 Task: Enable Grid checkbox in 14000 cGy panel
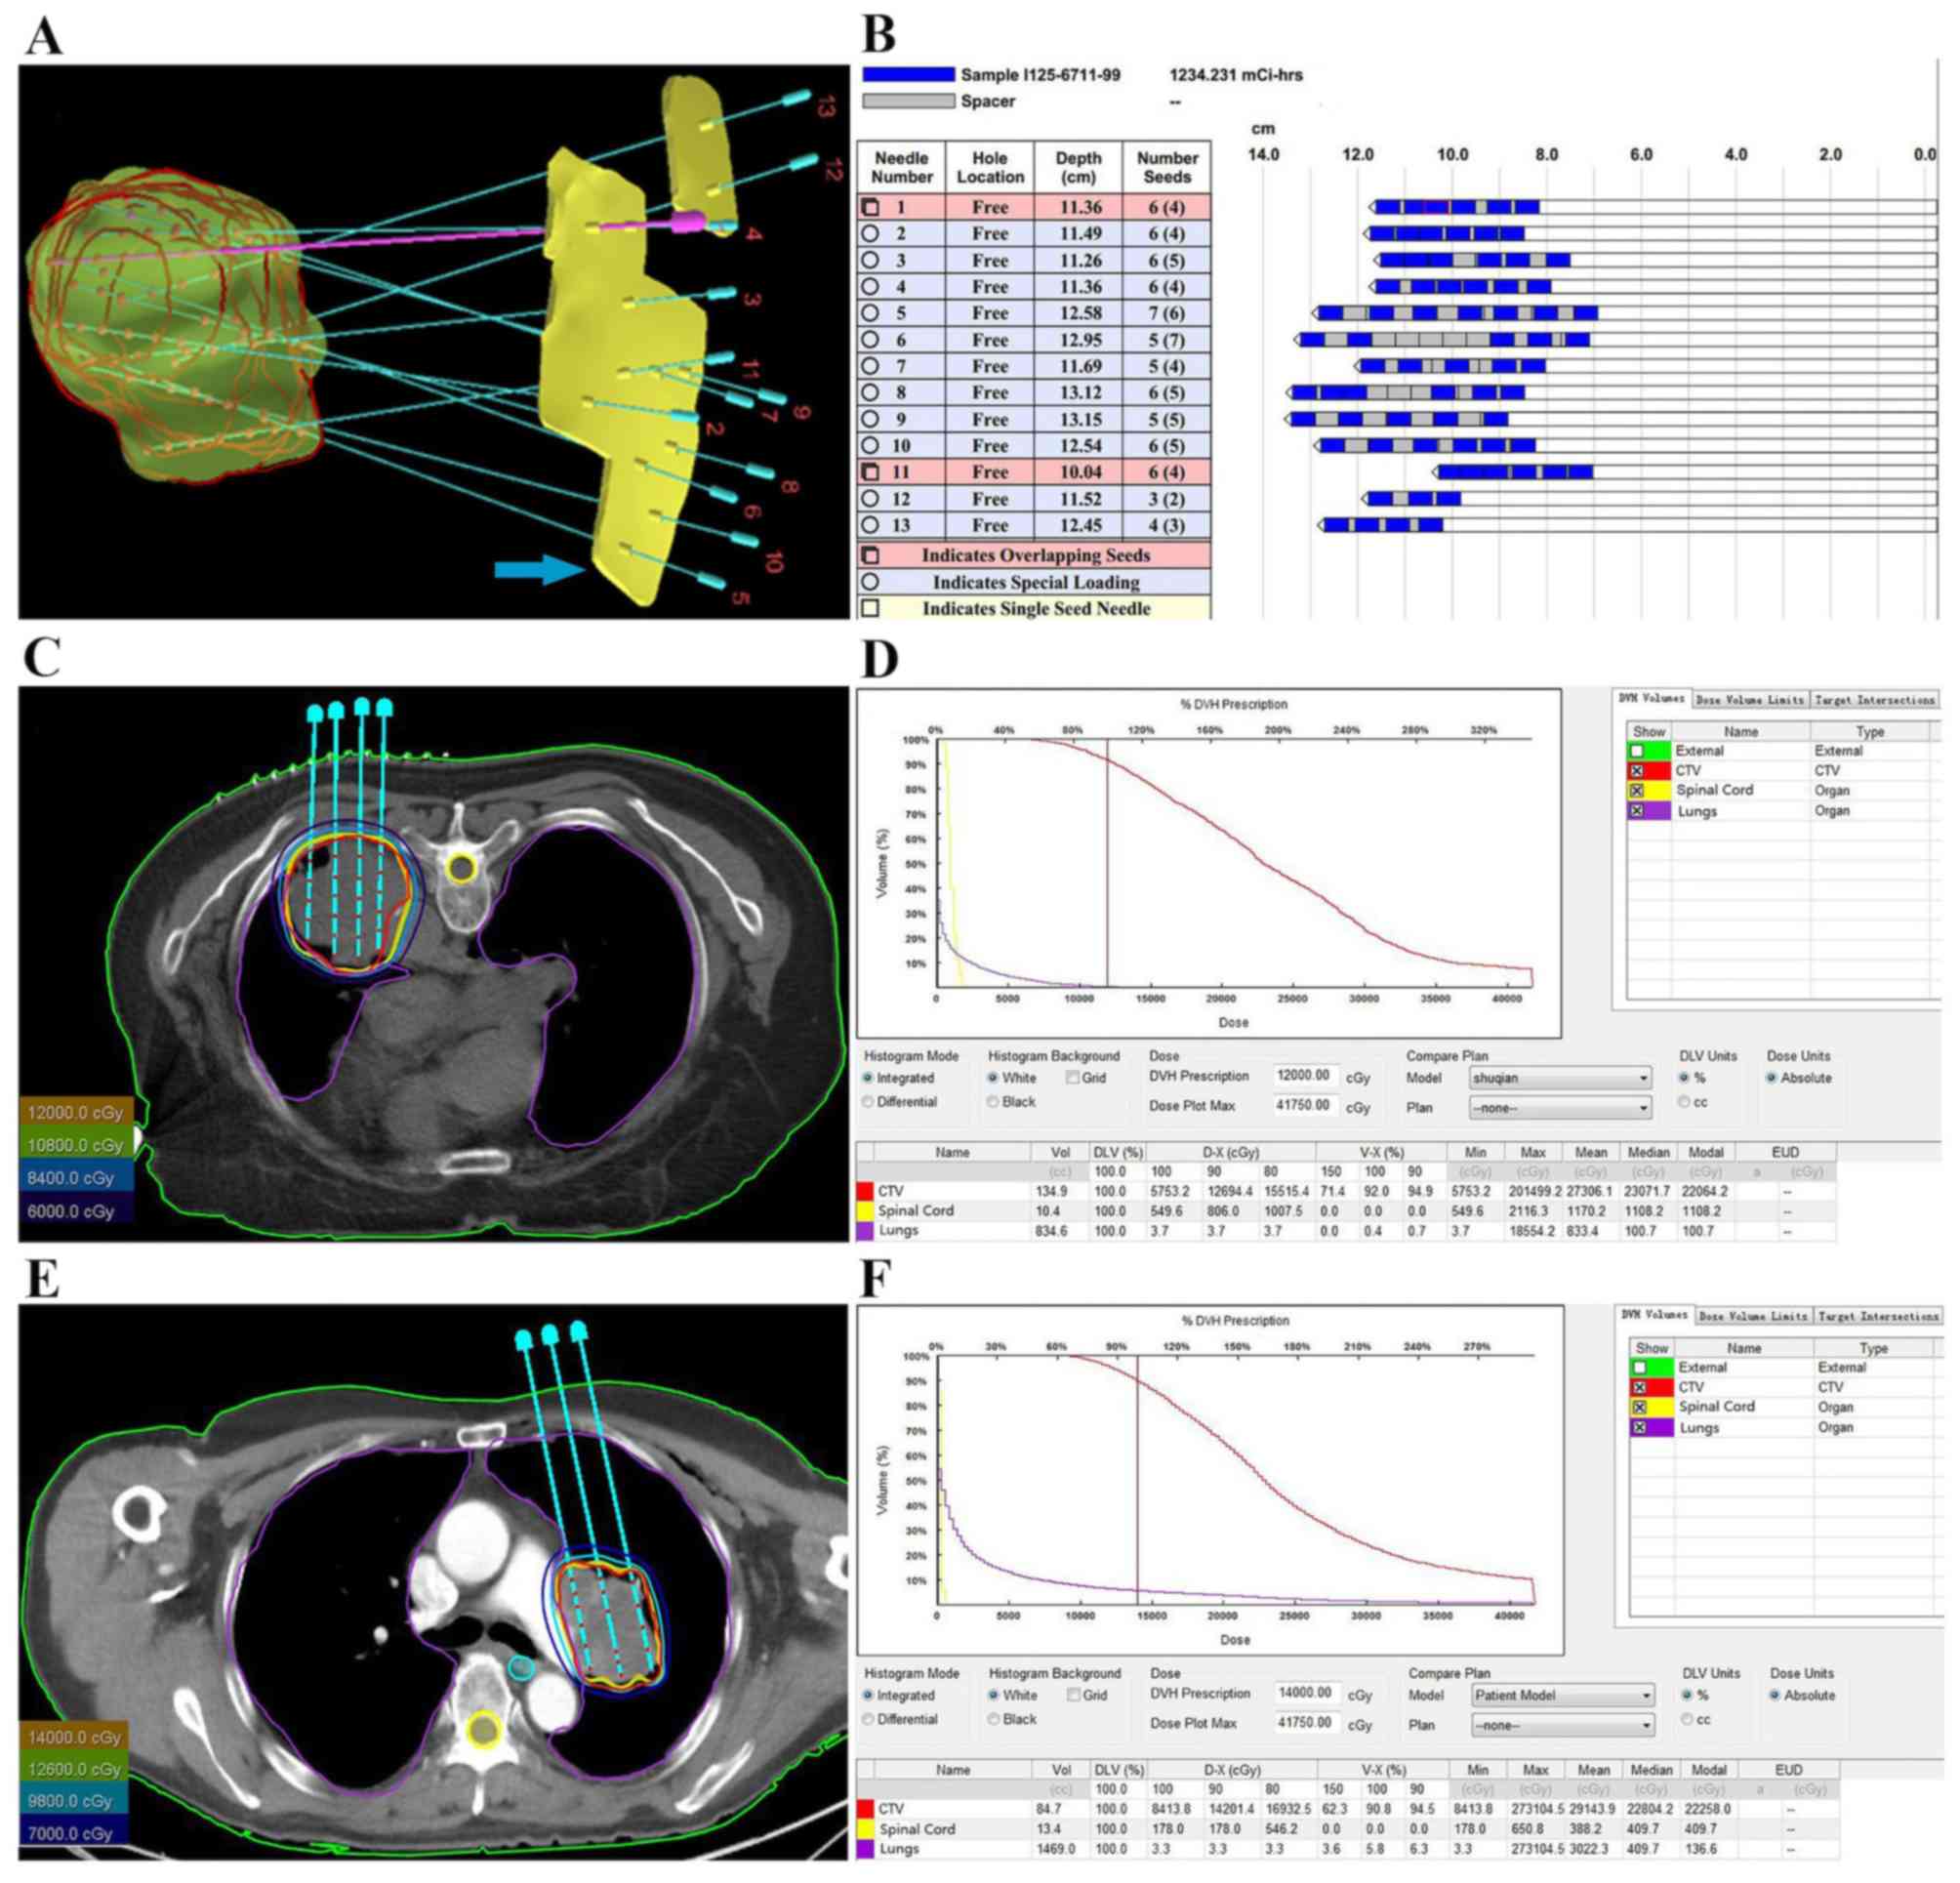[x=1073, y=1695]
